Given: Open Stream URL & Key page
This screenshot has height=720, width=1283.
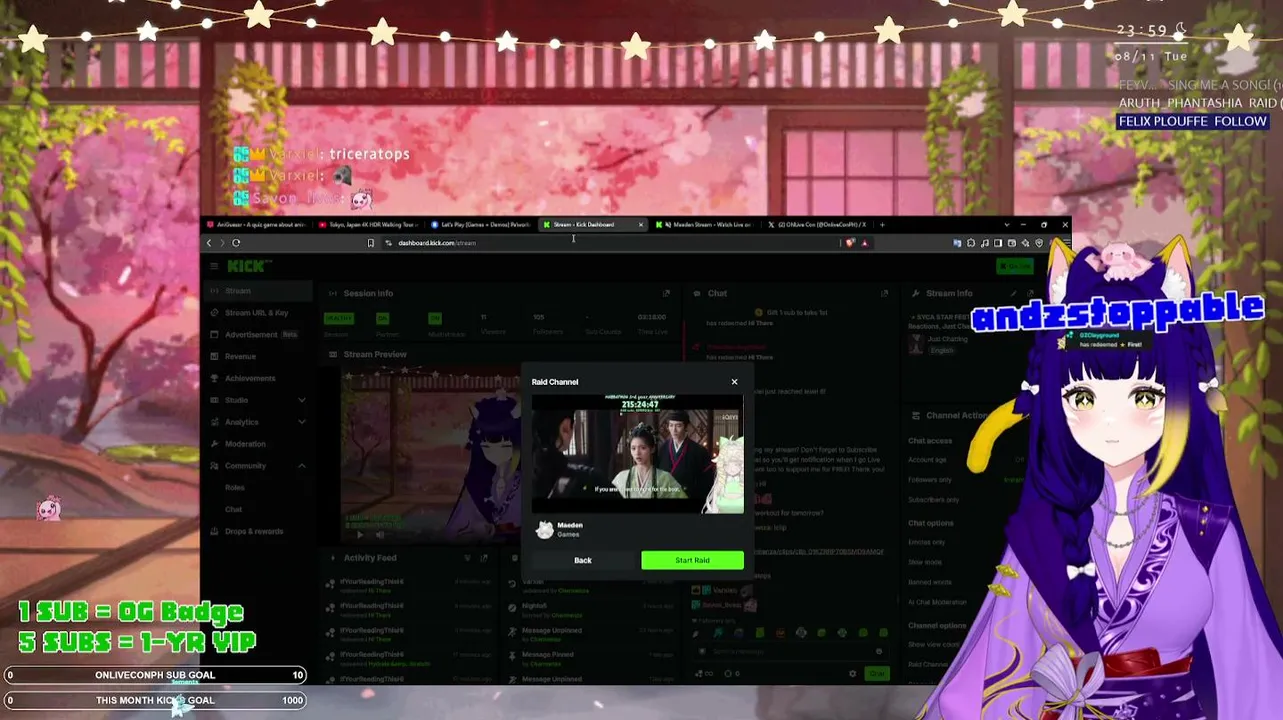Looking at the screenshot, I should (x=258, y=313).
